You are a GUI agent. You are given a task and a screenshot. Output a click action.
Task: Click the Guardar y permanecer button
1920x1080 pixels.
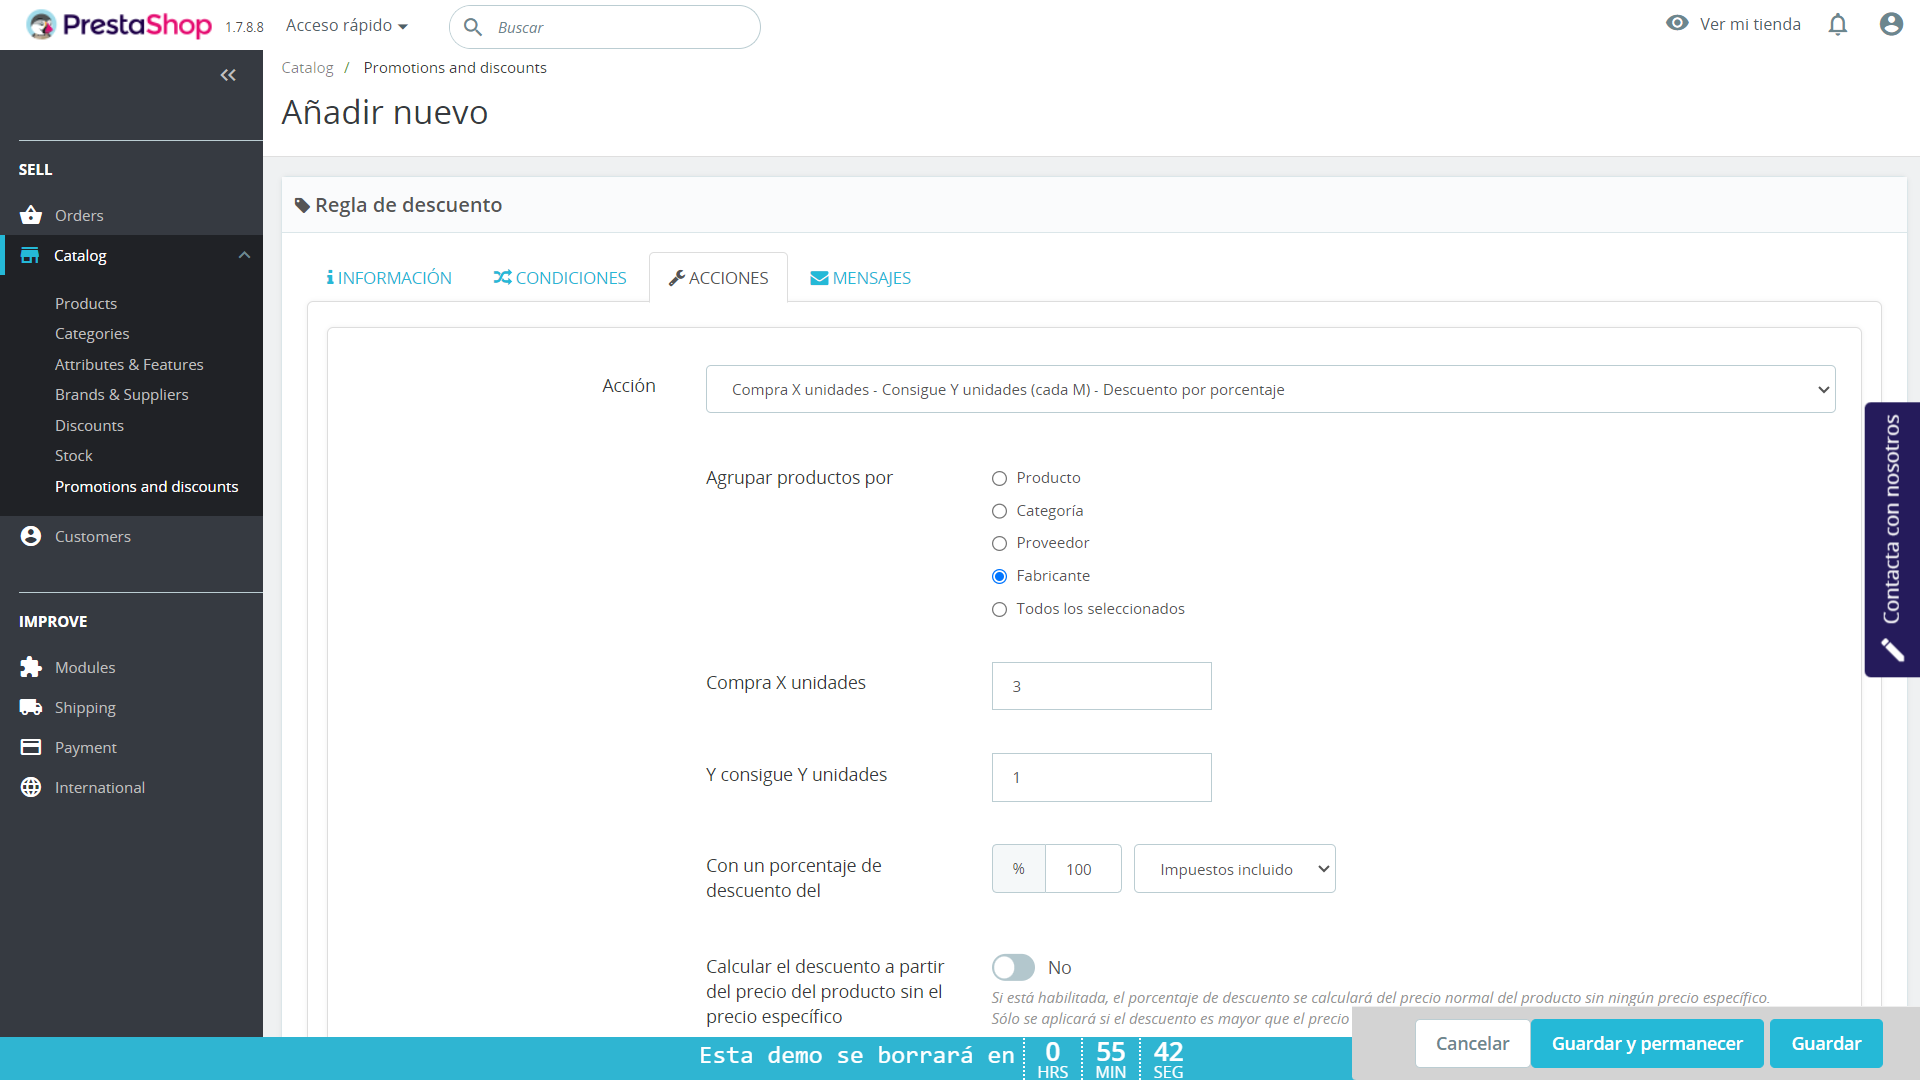coord(1646,1043)
